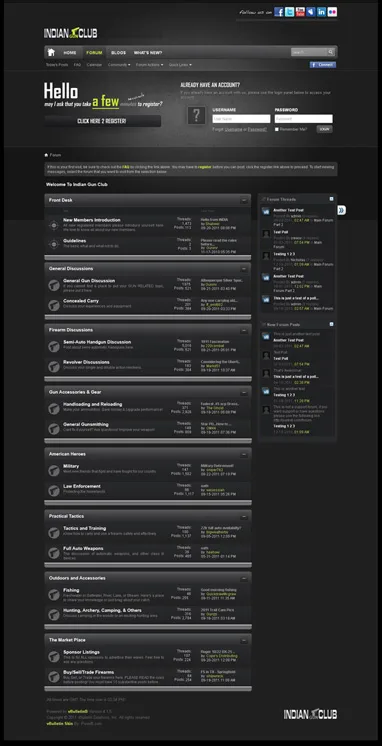Open Today's Posts in the sub-navigation
This screenshot has width=382, height=746.
point(57,65)
